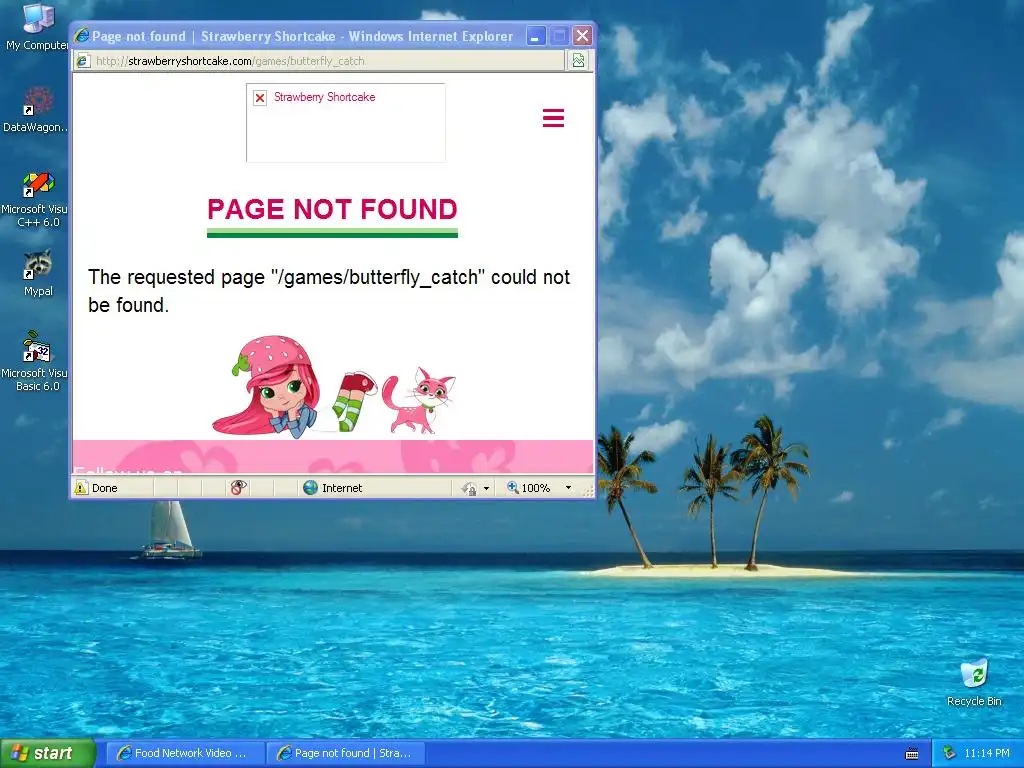Click the IE logo in title bar
This screenshot has height=768, width=1024.
click(x=82, y=35)
